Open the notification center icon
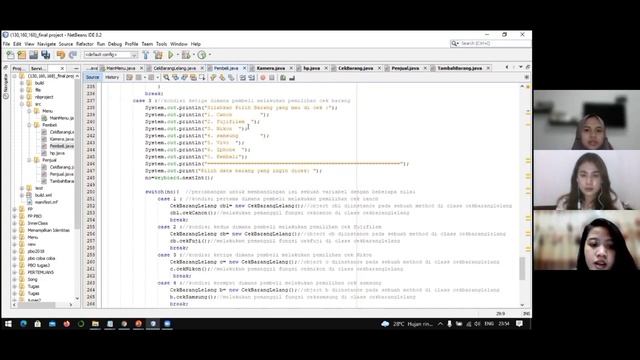The image size is (640, 360). [519, 324]
